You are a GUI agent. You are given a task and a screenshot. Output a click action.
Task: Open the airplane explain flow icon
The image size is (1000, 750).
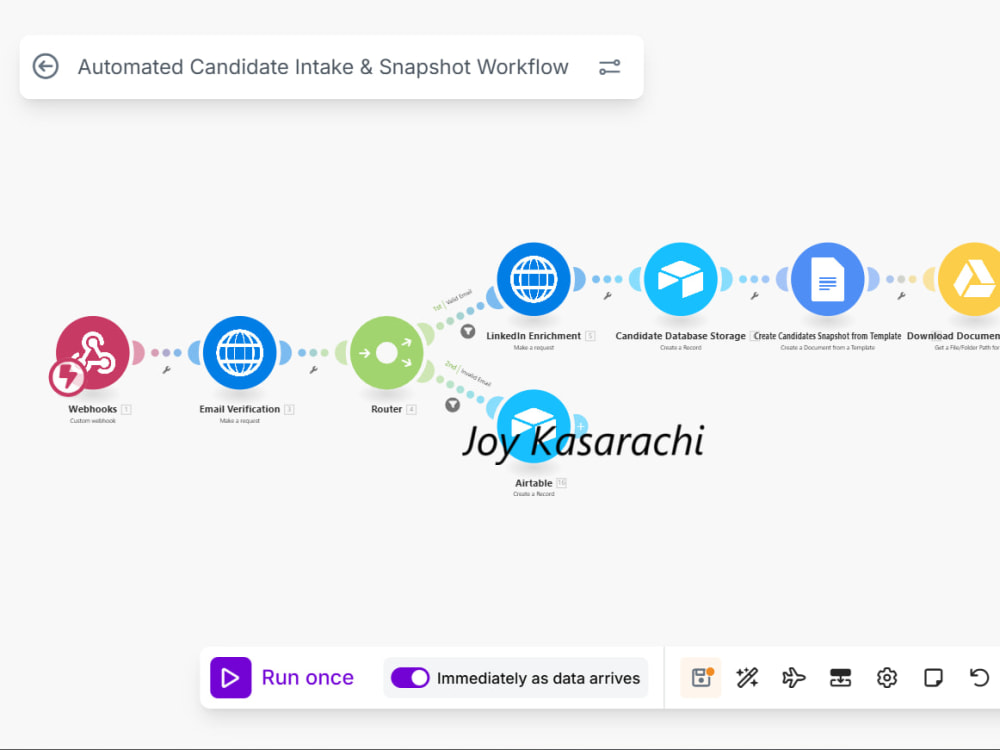794,677
